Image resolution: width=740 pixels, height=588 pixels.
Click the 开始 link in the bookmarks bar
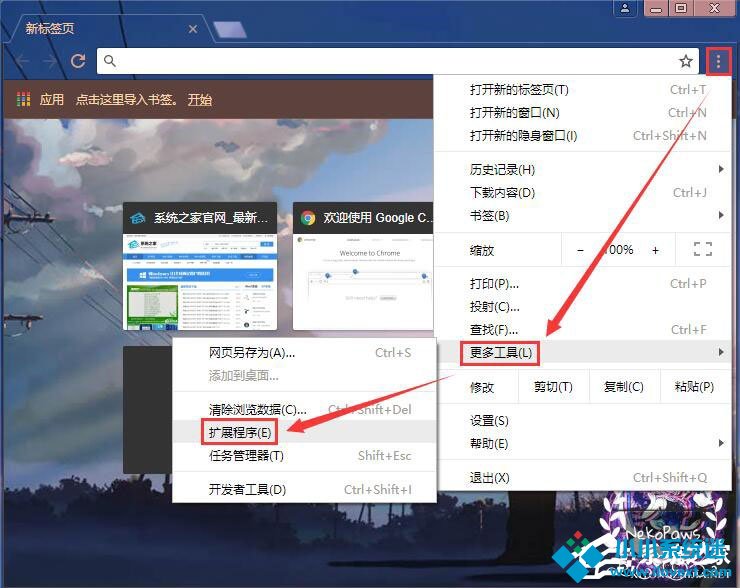click(200, 100)
